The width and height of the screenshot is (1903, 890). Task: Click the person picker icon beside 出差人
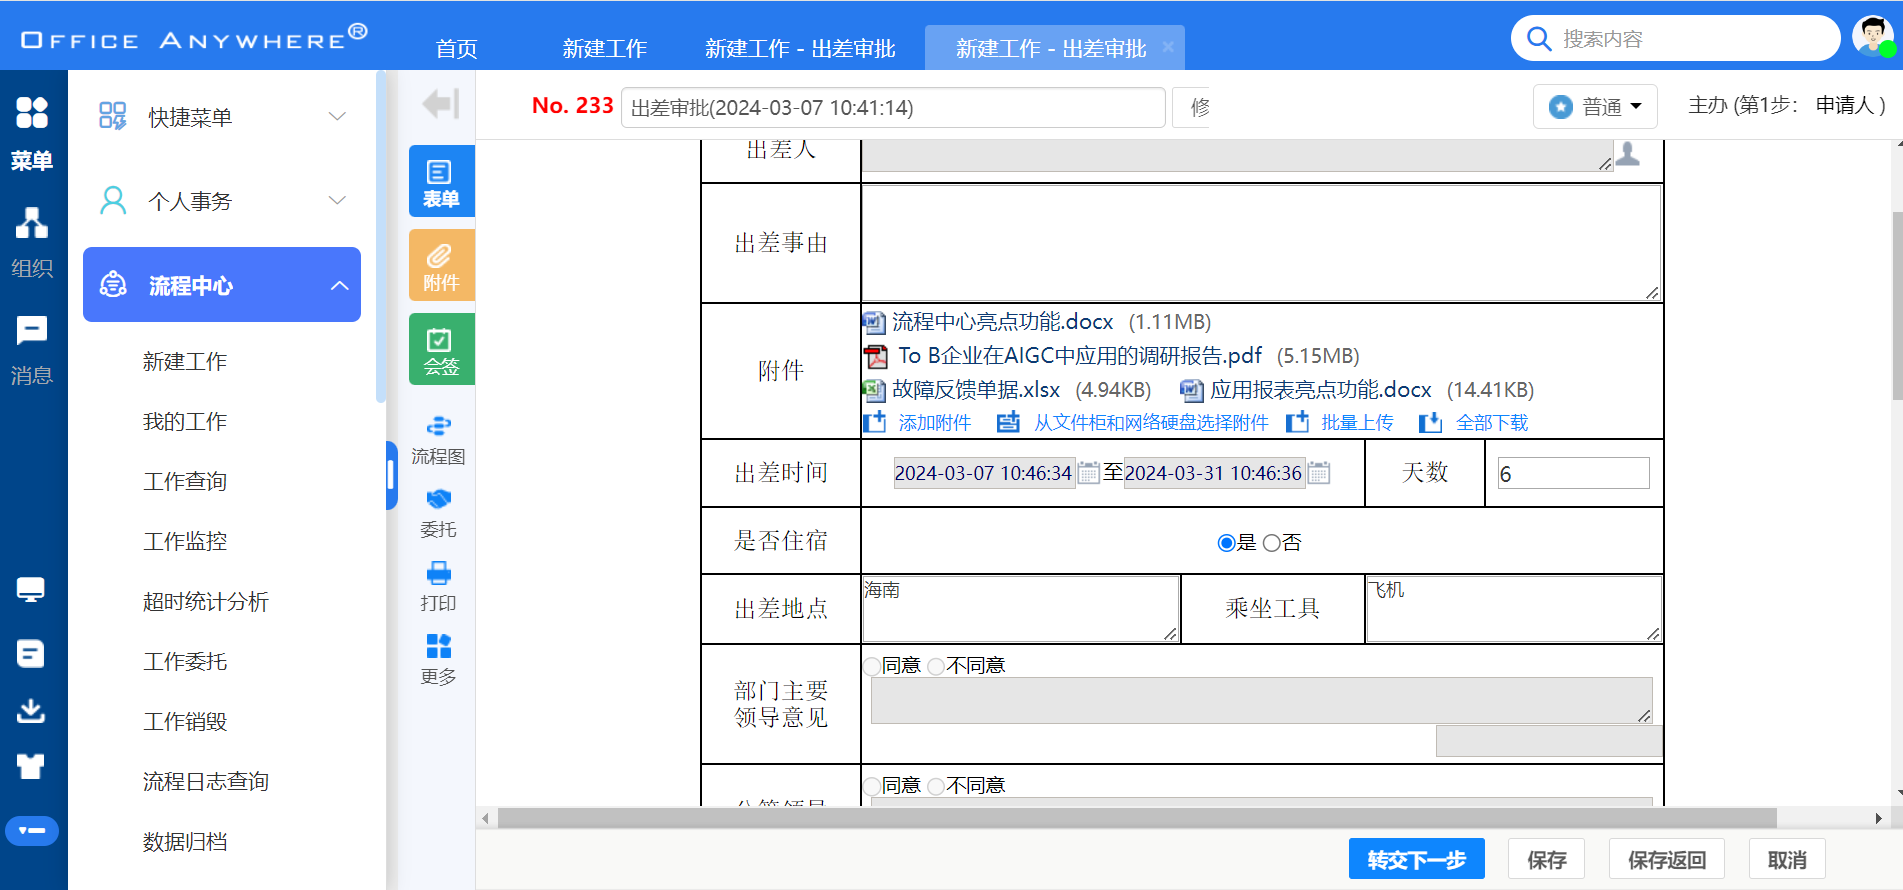pos(1628,154)
